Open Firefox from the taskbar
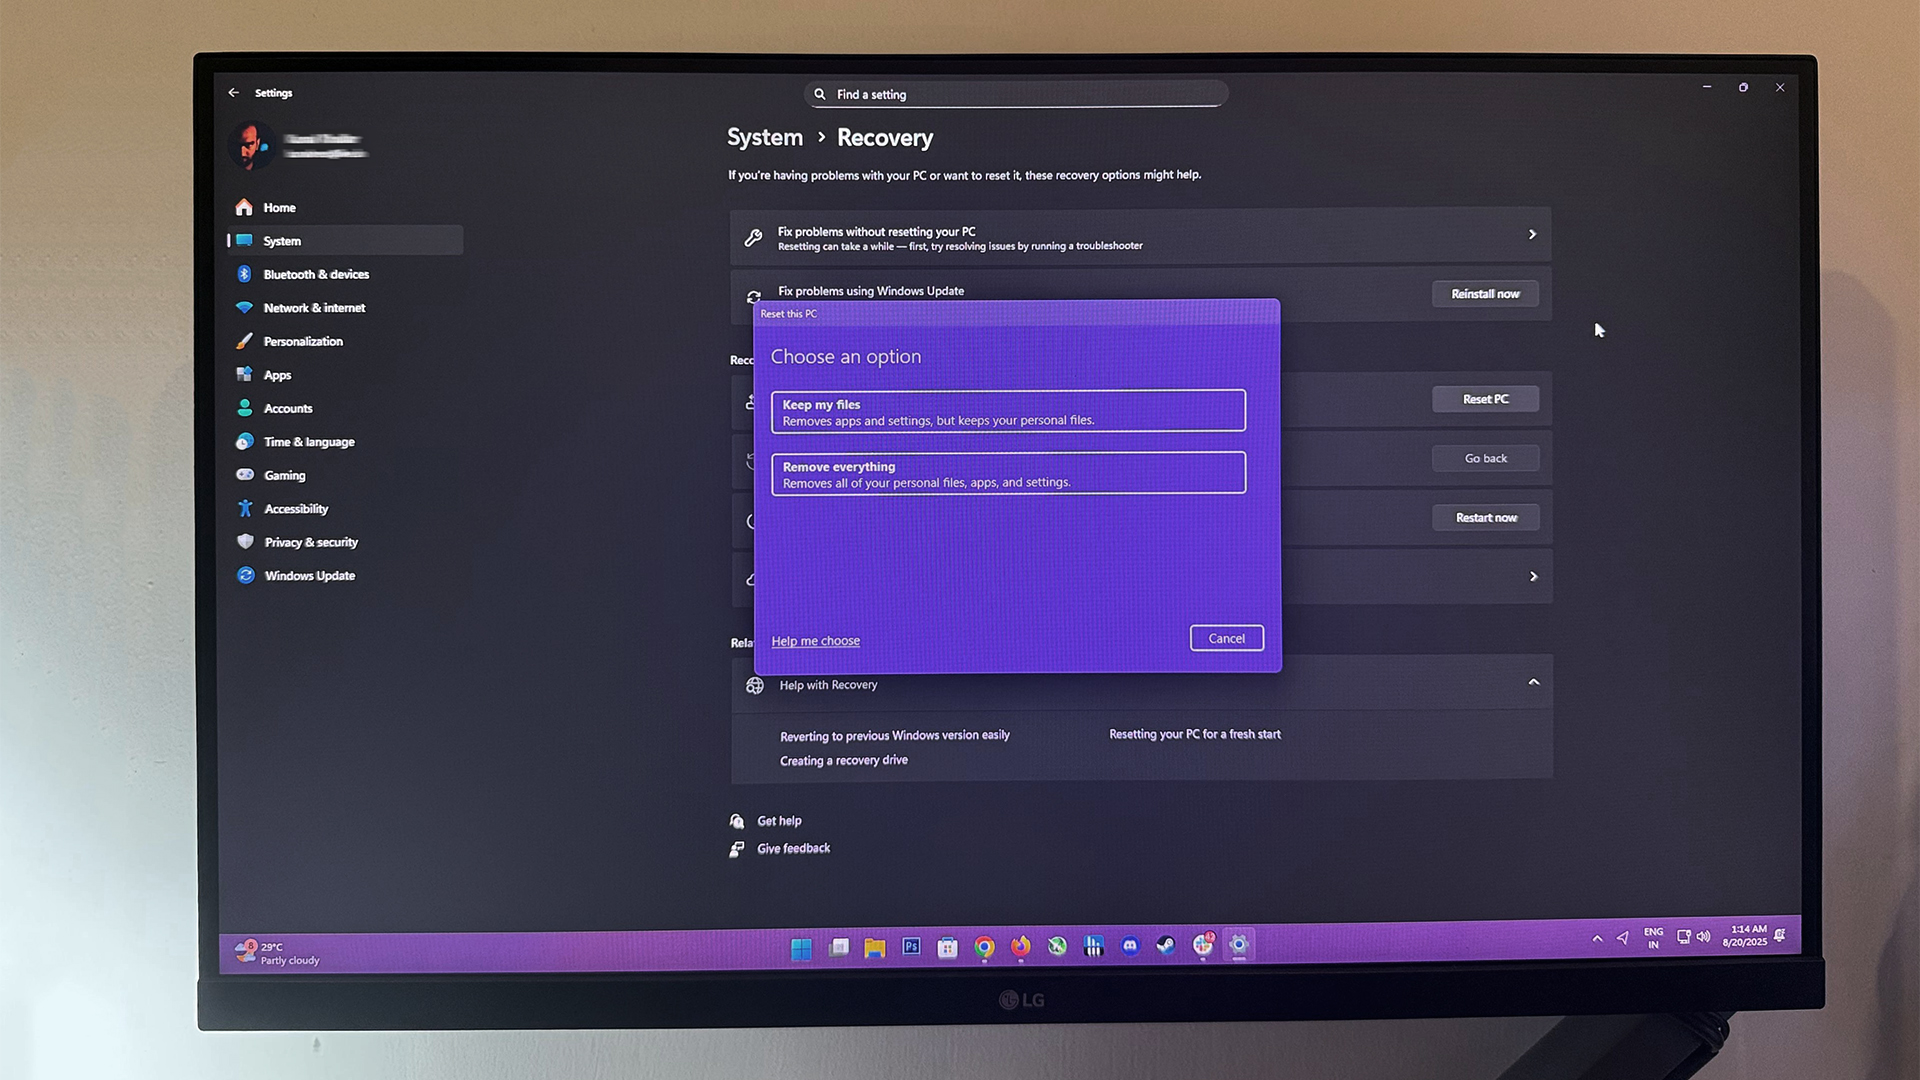Screen dimensions: 1920x1080 (x=1020, y=946)
